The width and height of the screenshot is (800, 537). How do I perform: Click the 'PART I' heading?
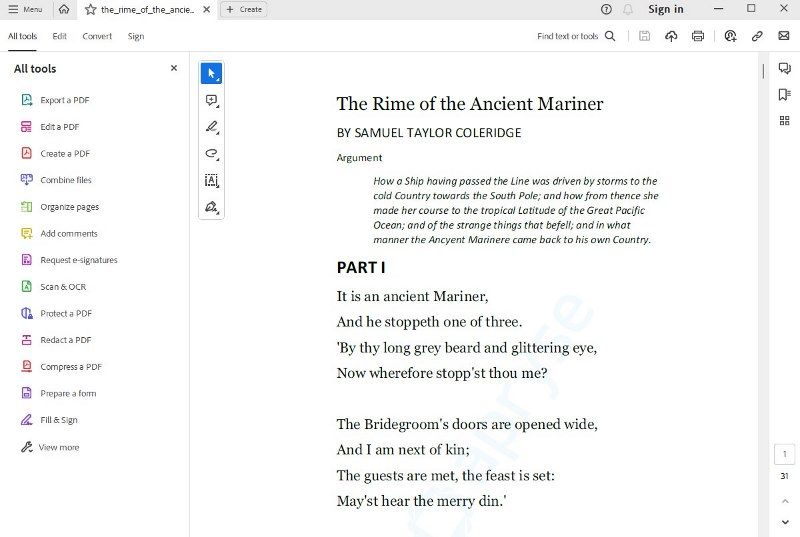point(361,267)
